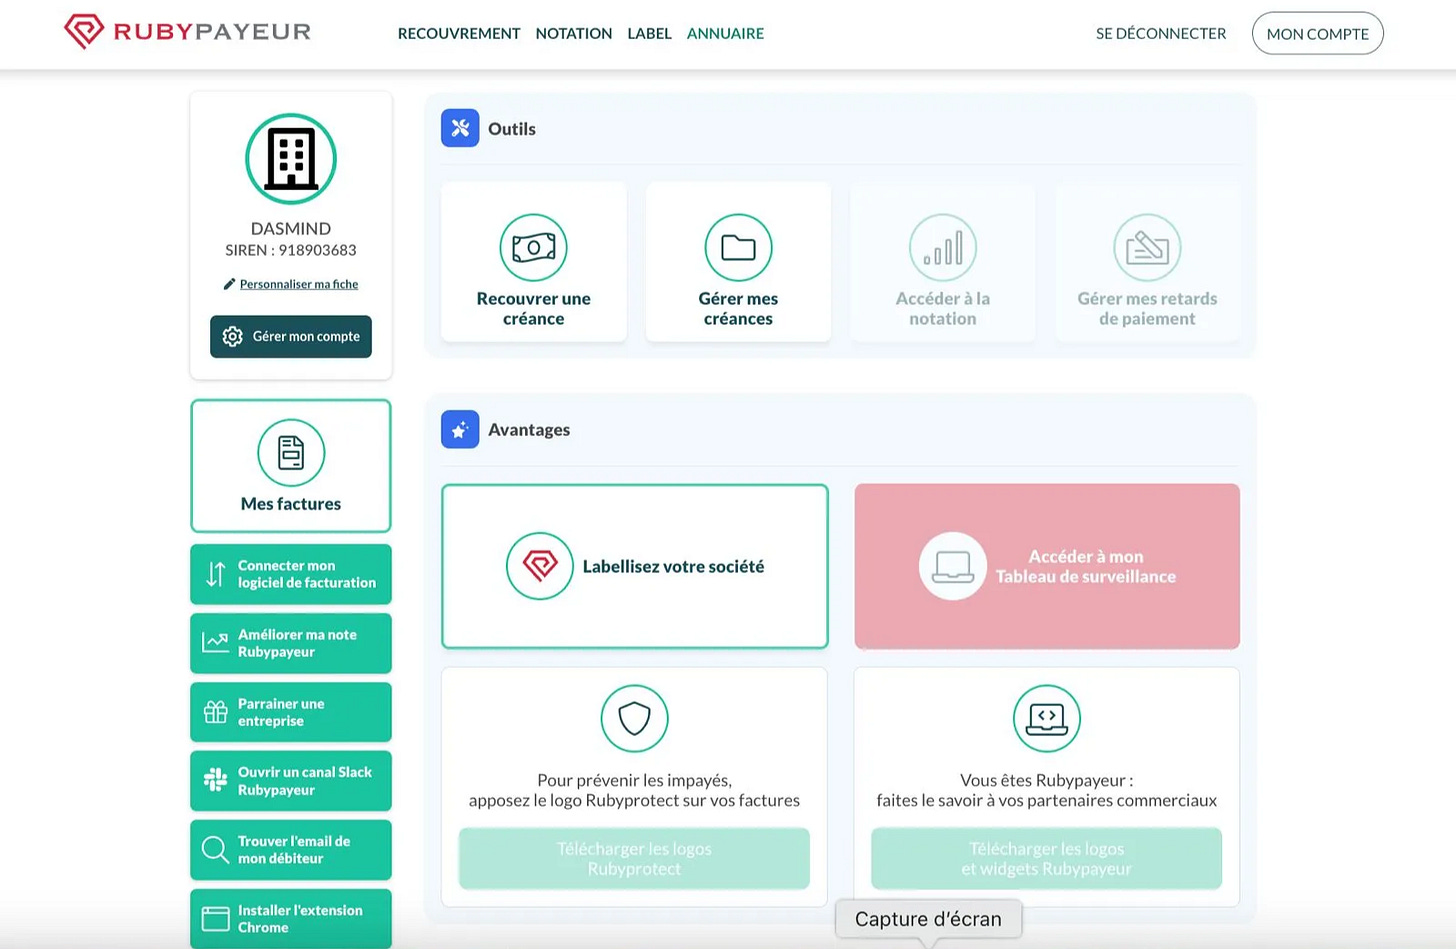Open Accéder à mon Tableau de surveillance
The height and width of the screenshot is (949, 1456).
[1047, 566]
